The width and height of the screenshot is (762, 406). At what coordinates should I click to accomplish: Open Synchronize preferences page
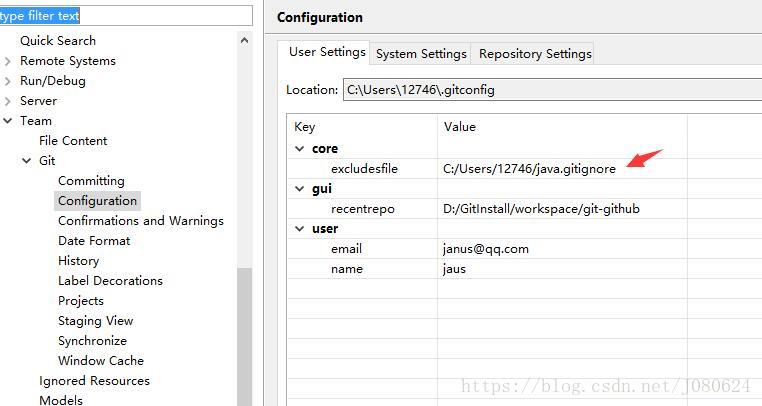[x=92, y=341]
